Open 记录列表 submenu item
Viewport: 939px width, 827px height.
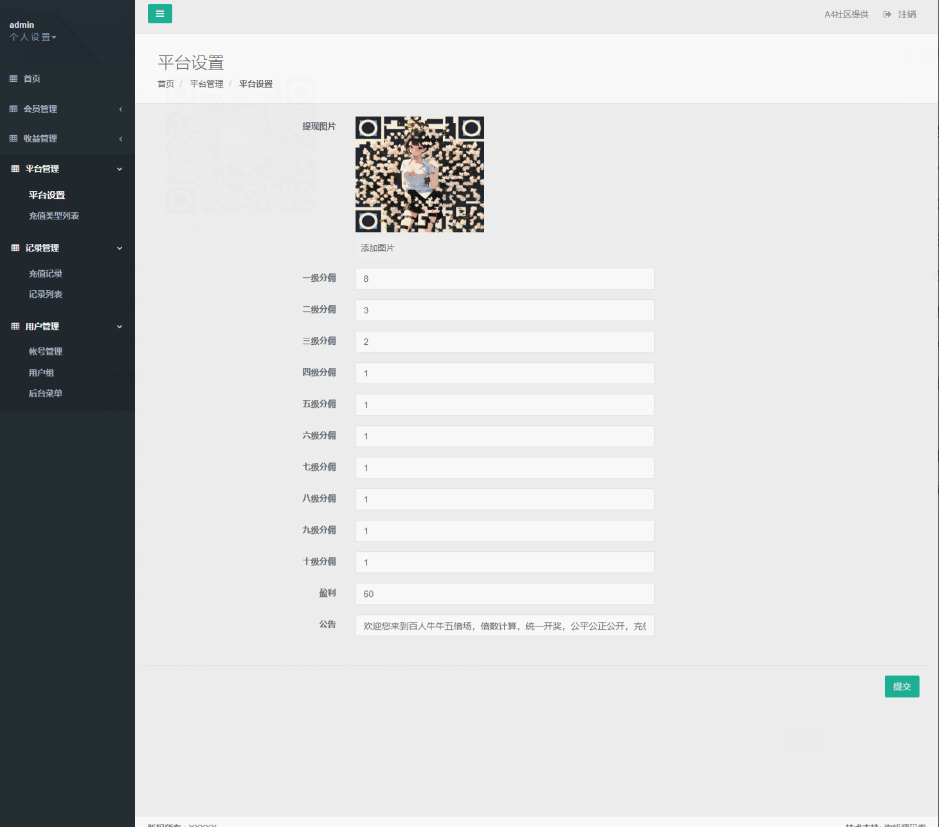(46, 294)
